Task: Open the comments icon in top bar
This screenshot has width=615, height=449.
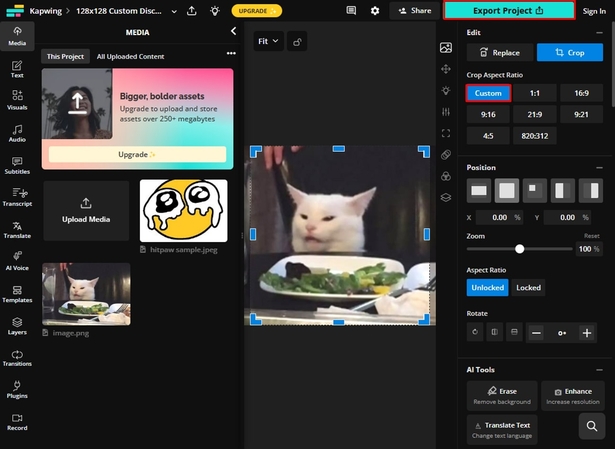Action: (x=351, y=11)
